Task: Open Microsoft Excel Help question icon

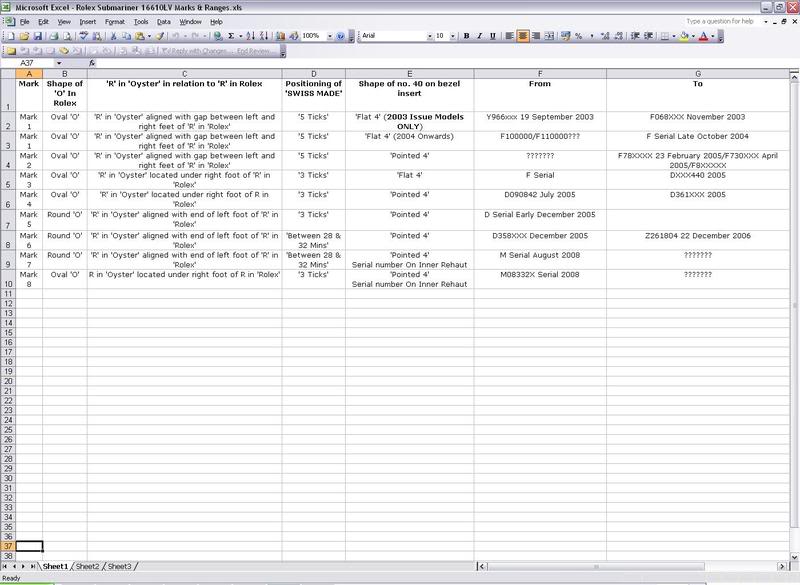Action: click(341, 36)
